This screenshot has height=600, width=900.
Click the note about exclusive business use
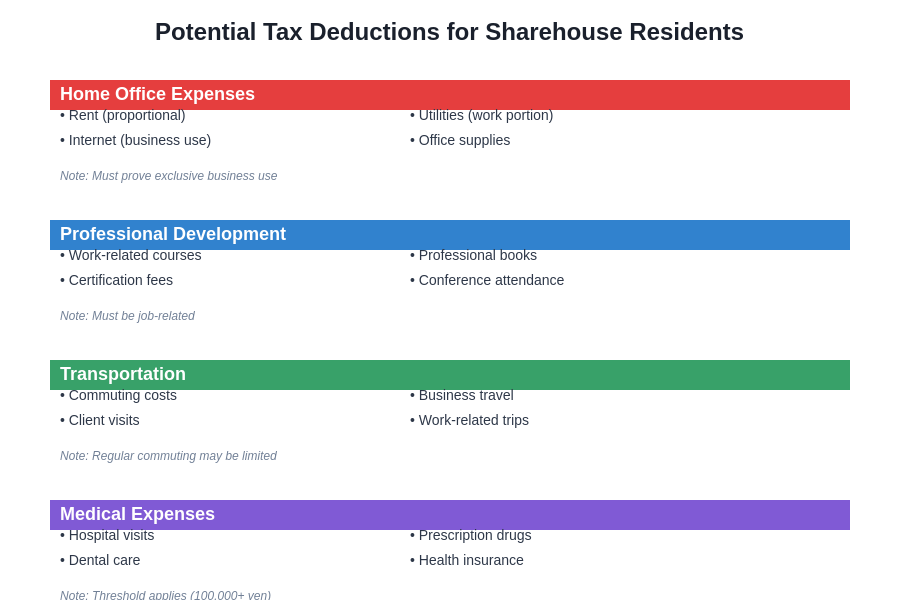168,176
